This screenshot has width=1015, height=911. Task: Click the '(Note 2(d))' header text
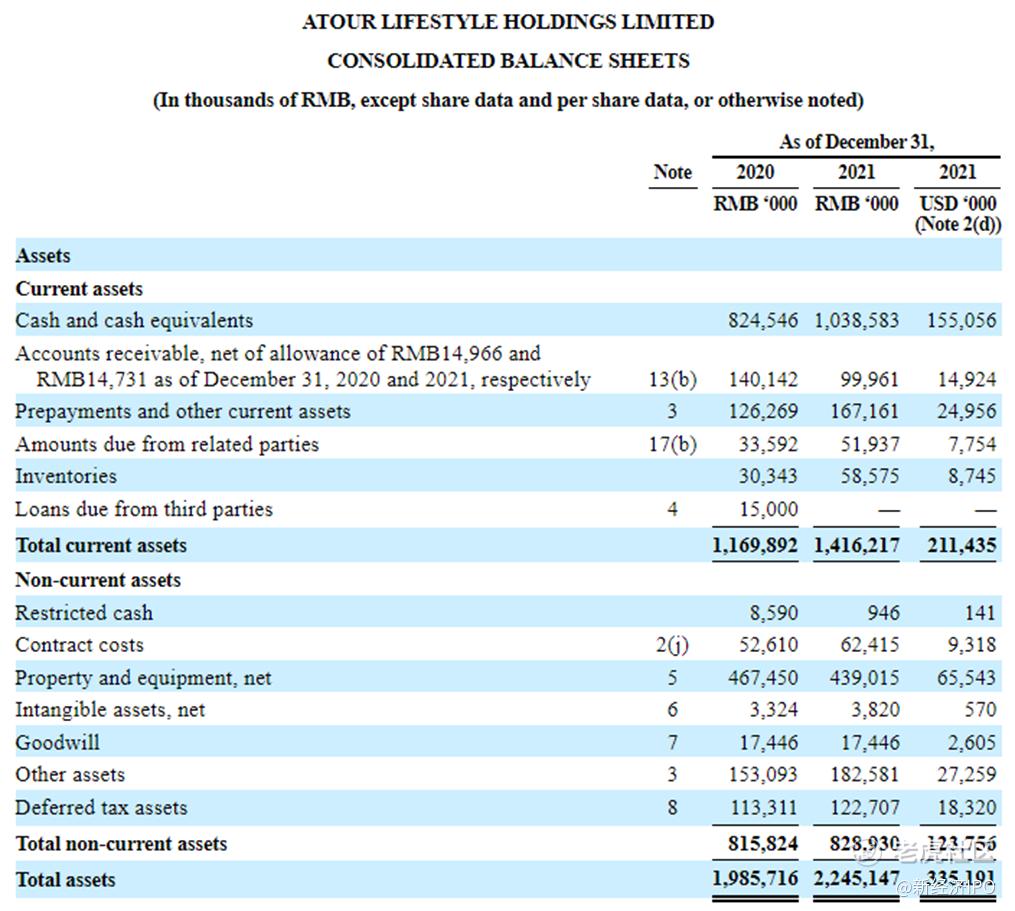click(x=957, y=224)
